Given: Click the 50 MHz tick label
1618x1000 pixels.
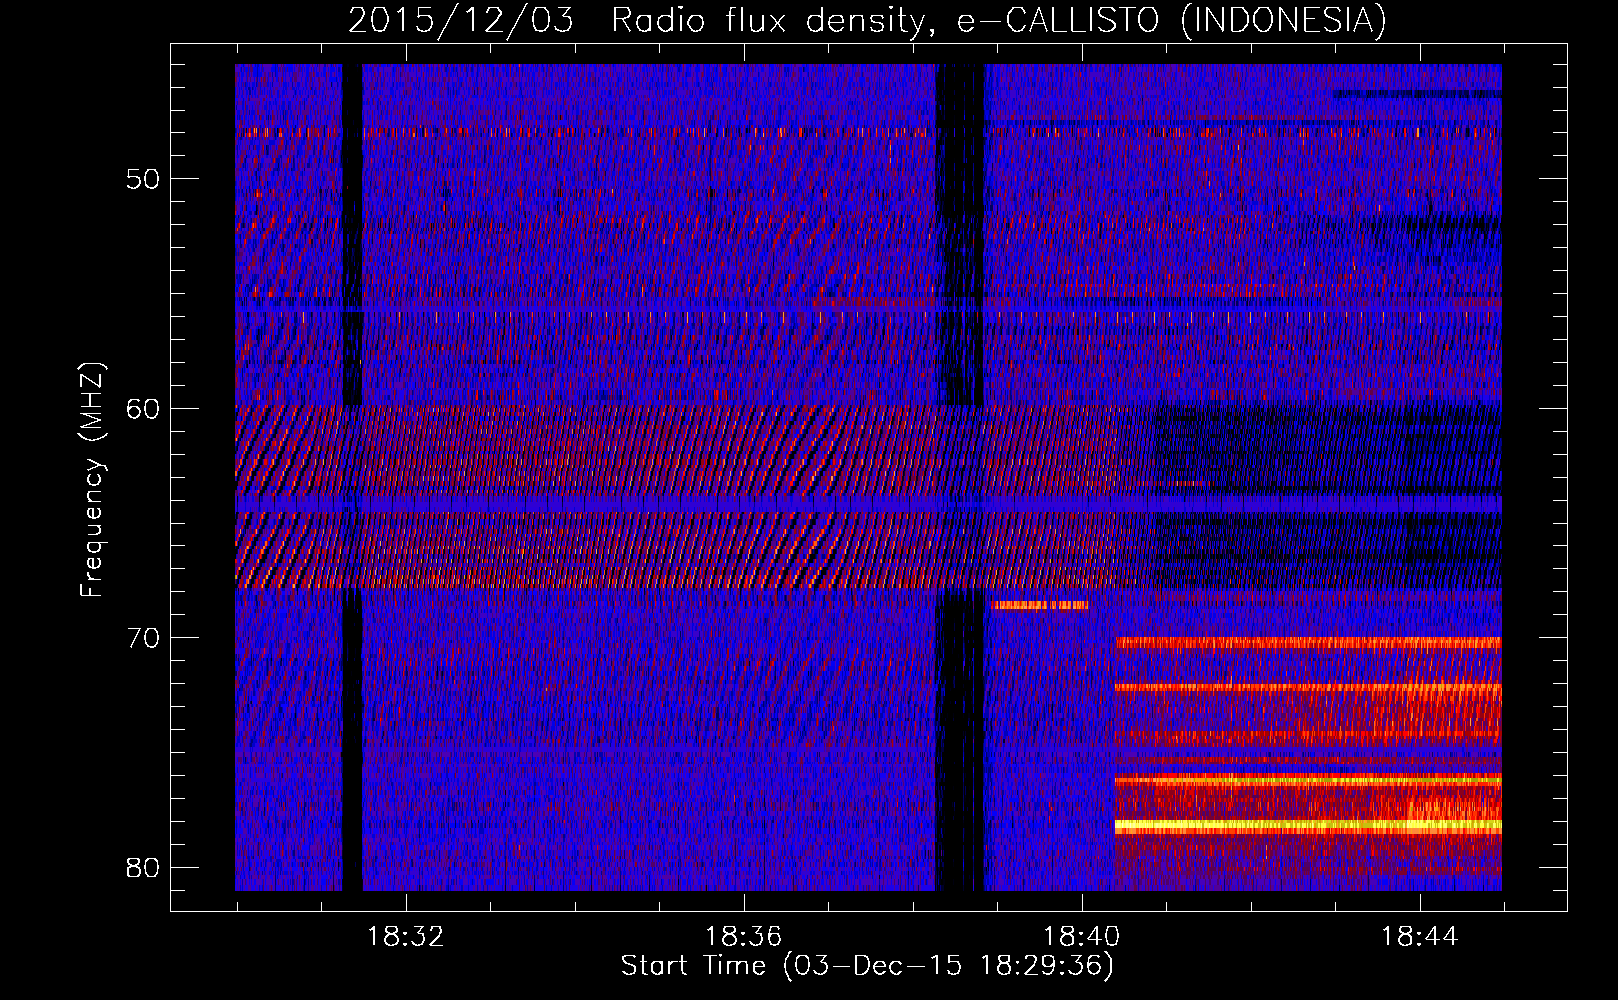Looking at the screenshot, I should tap(143, 179).
